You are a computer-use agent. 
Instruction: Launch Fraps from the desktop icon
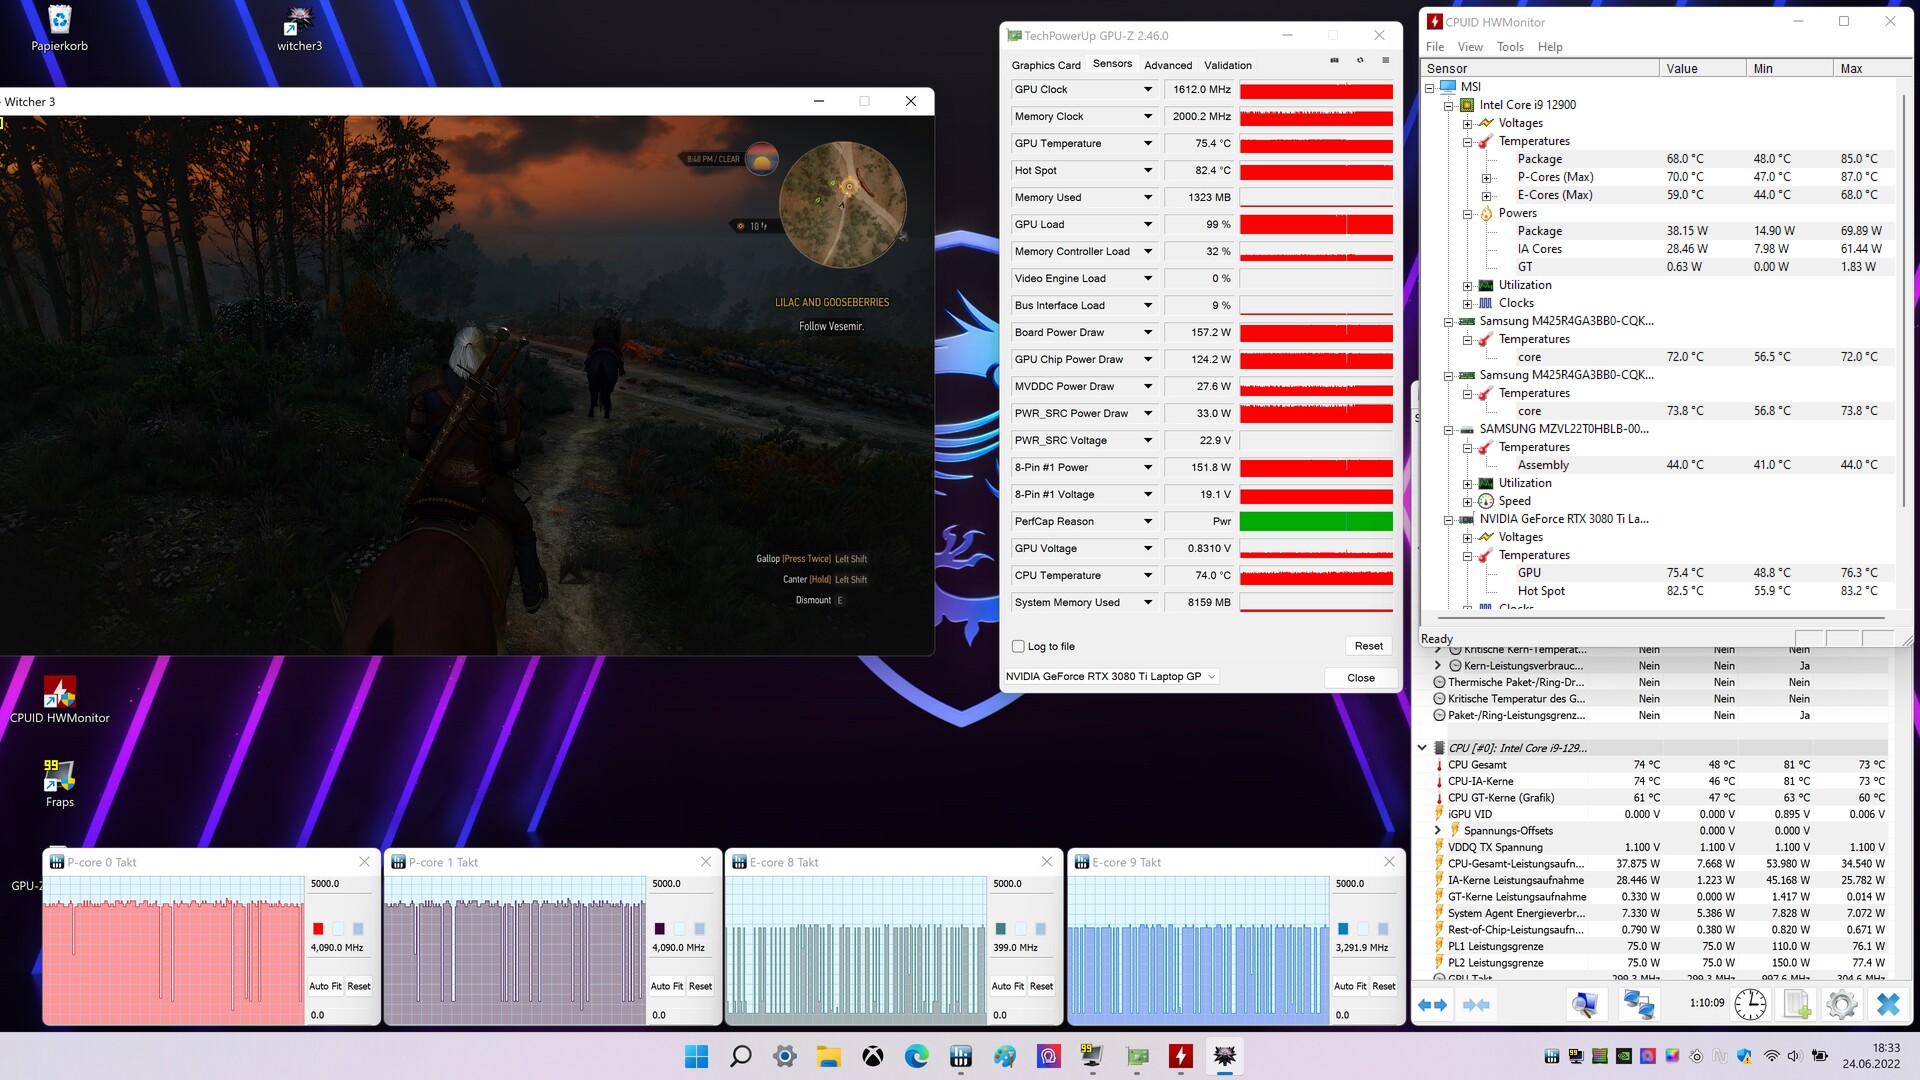tap(59, 783)
